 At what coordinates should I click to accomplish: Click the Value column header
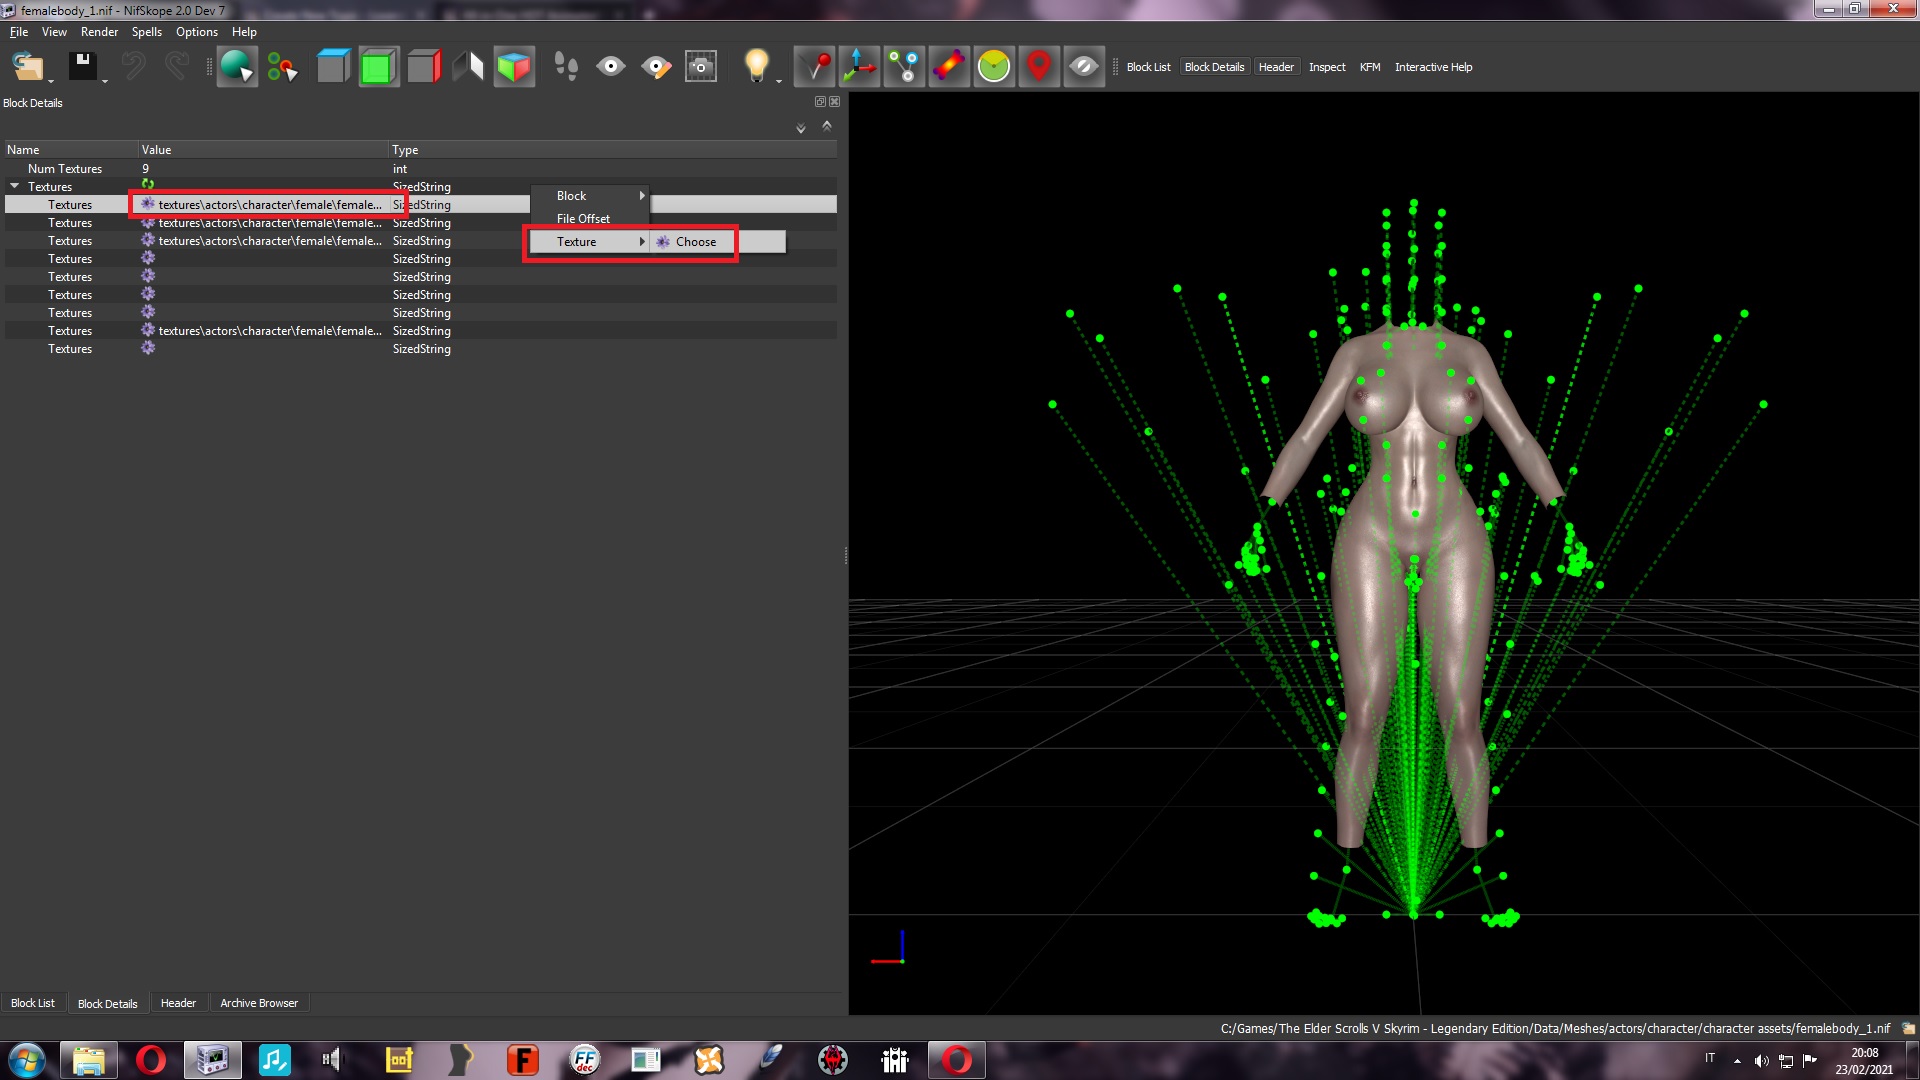263,150
